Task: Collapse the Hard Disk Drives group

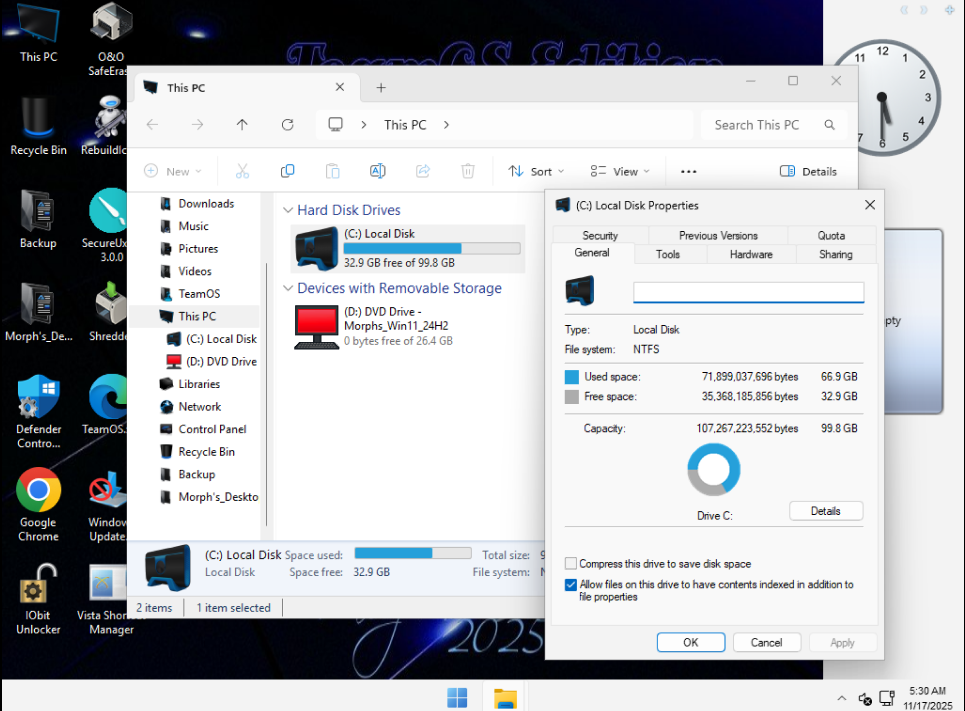Action: (x=288, y=211)
